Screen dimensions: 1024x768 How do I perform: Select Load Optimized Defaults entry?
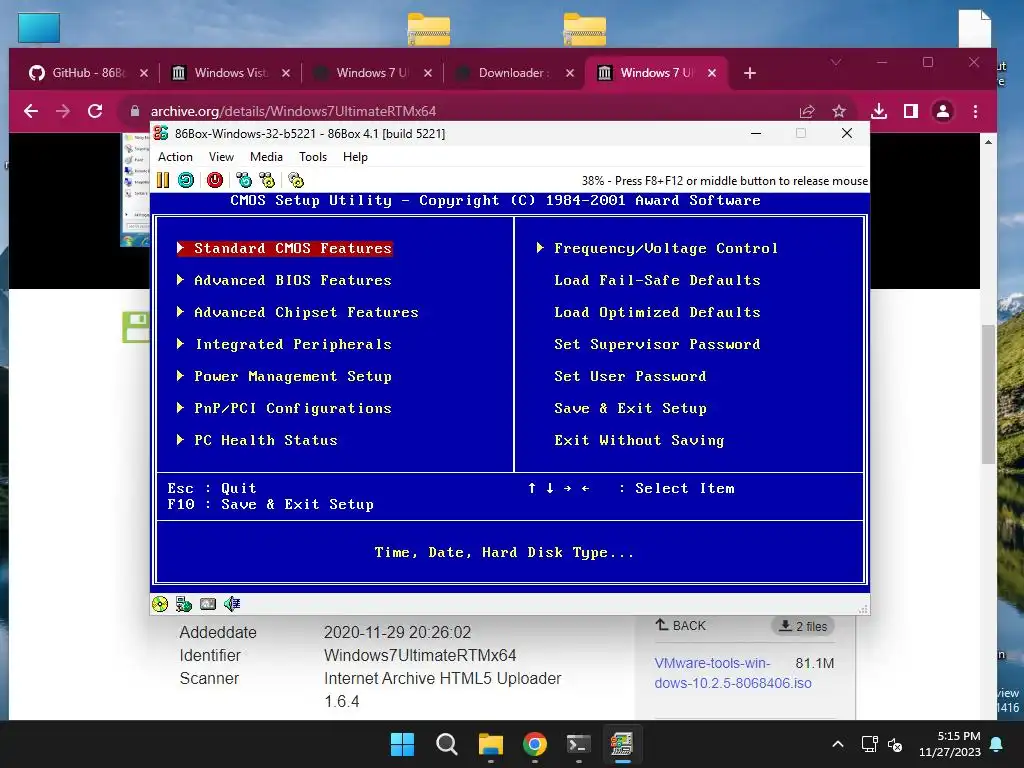(x=658, y=312)
